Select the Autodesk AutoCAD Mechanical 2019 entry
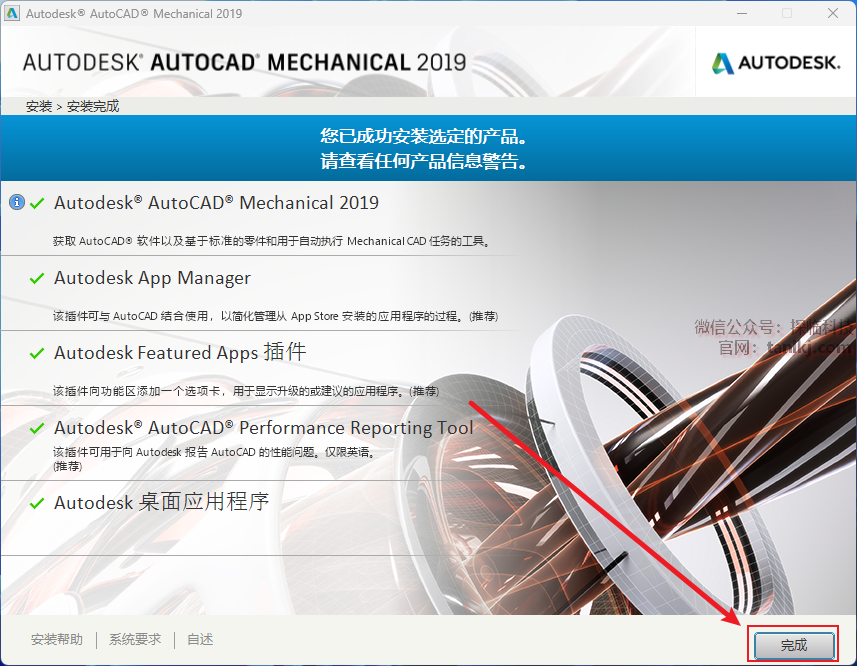 tap(216, 203)
